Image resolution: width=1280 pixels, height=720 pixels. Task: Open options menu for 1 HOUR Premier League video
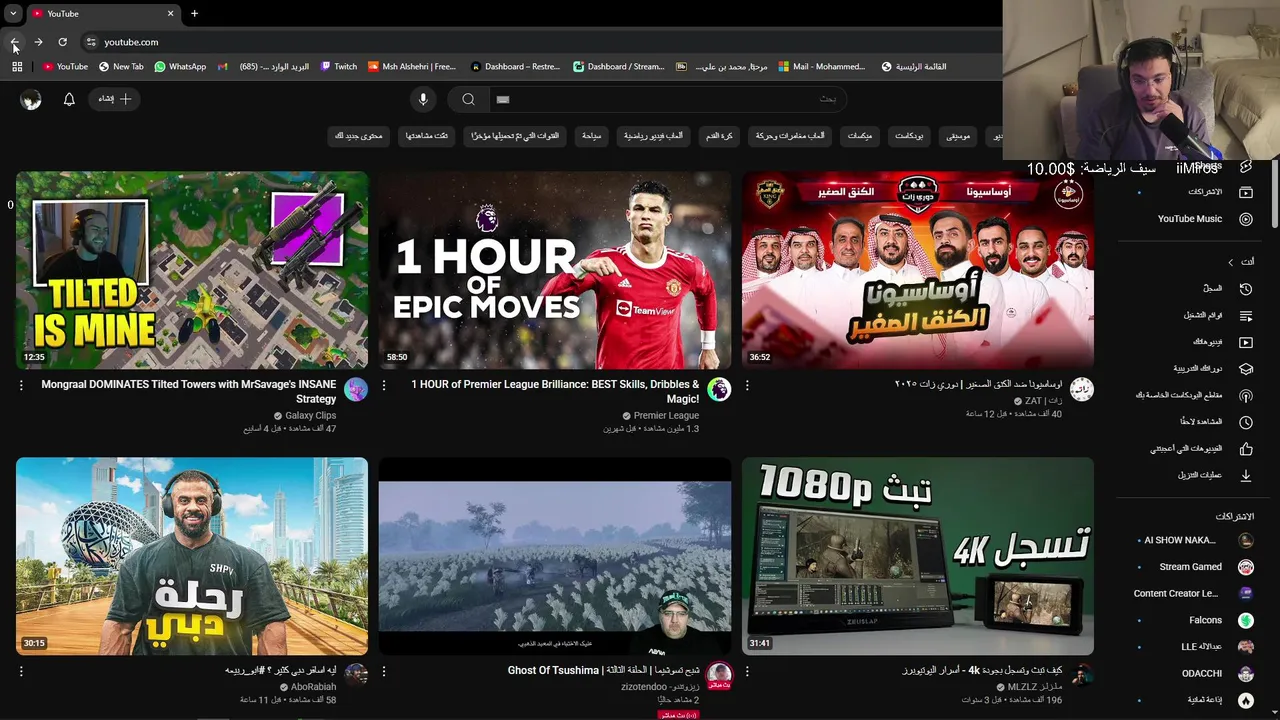coord(384,385)
